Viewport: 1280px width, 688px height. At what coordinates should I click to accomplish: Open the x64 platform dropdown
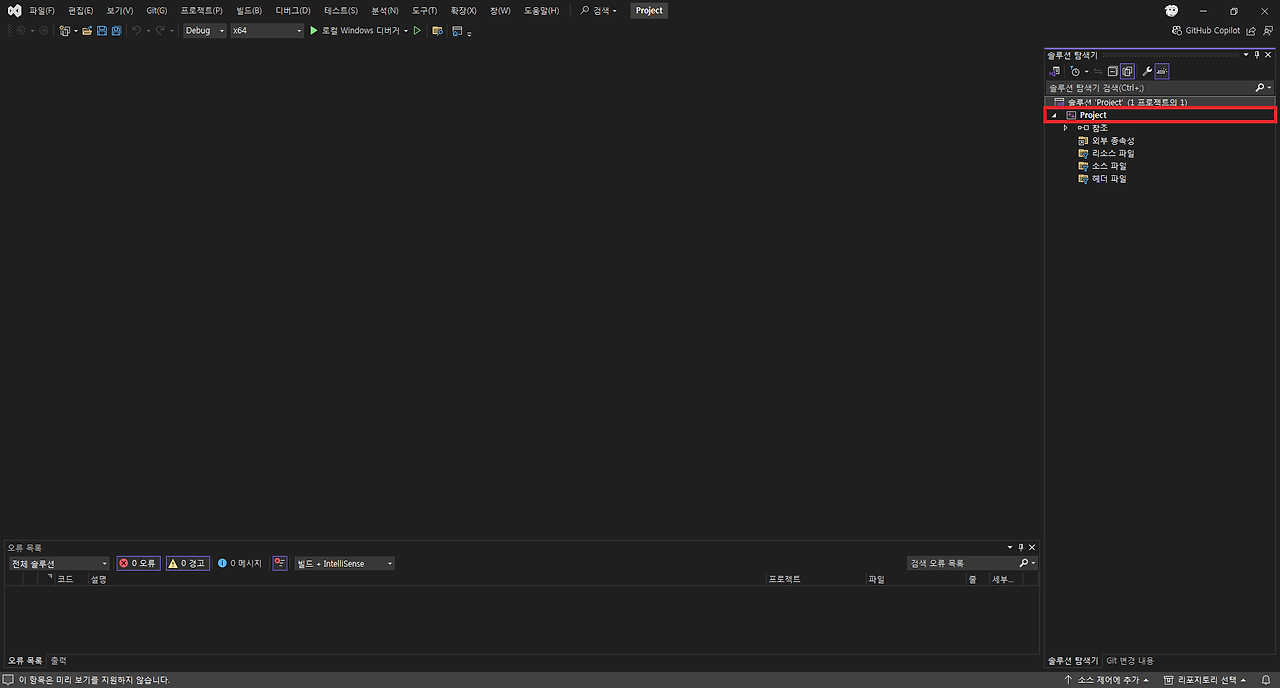(266, 30)
